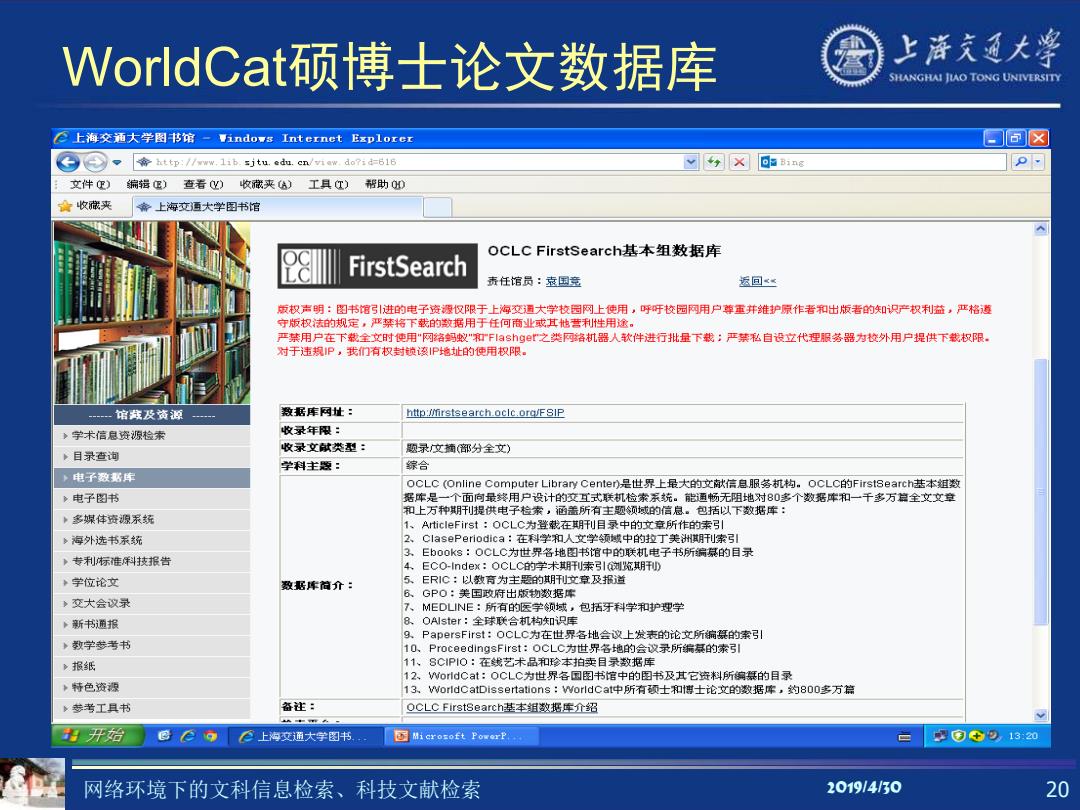This screenshot has height=810, width=1080.
Task: Launch Internet Explorer from quick launch
Action: pyautogui.click(x=187, y=736)
